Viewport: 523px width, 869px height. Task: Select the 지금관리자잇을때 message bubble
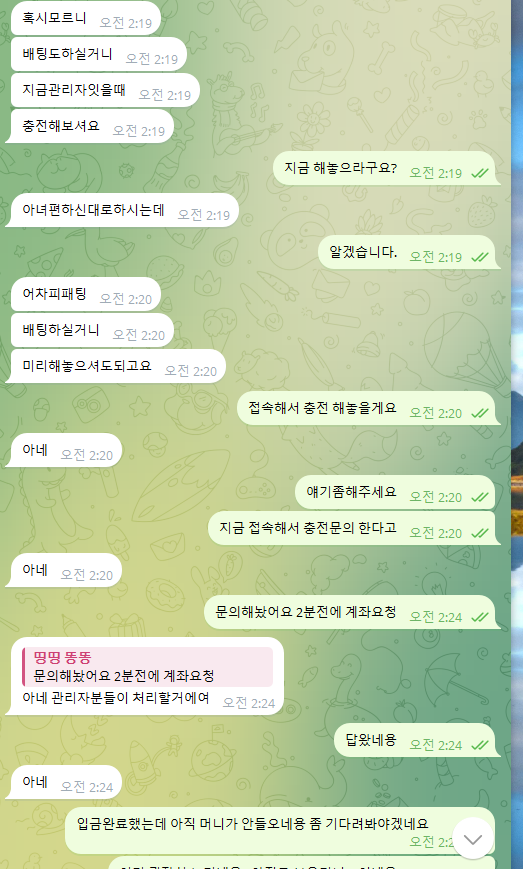(x=105, y=90)
